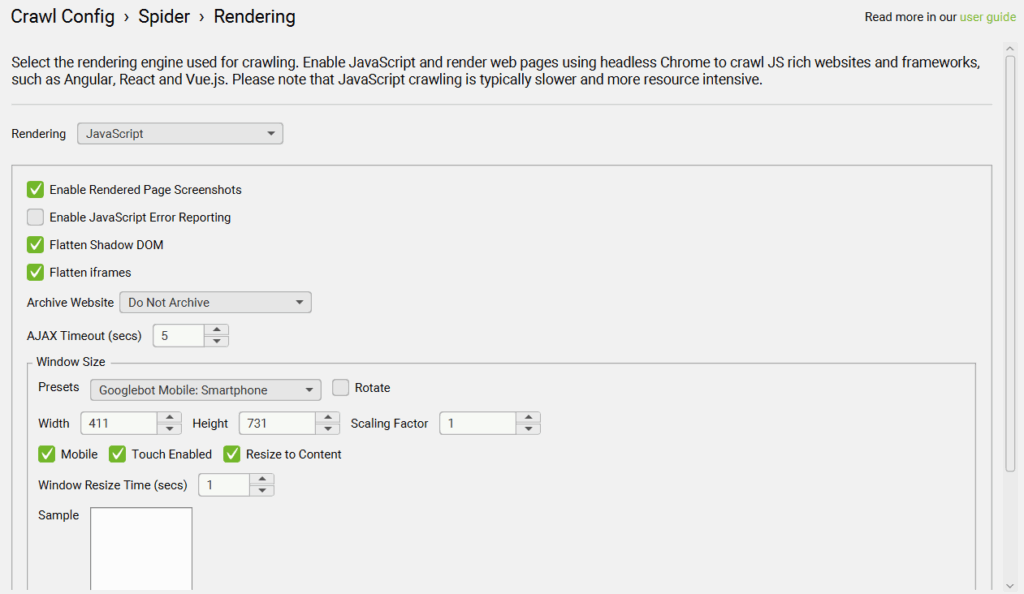Enable JavaScript Error Reporting
The height and width of the screenshot is (594, 1024).
[x=35, y=217]
